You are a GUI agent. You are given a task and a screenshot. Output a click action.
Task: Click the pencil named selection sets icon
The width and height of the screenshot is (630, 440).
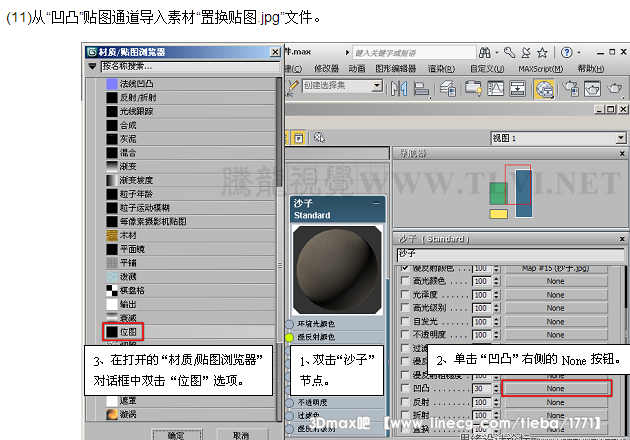(293, 86)
